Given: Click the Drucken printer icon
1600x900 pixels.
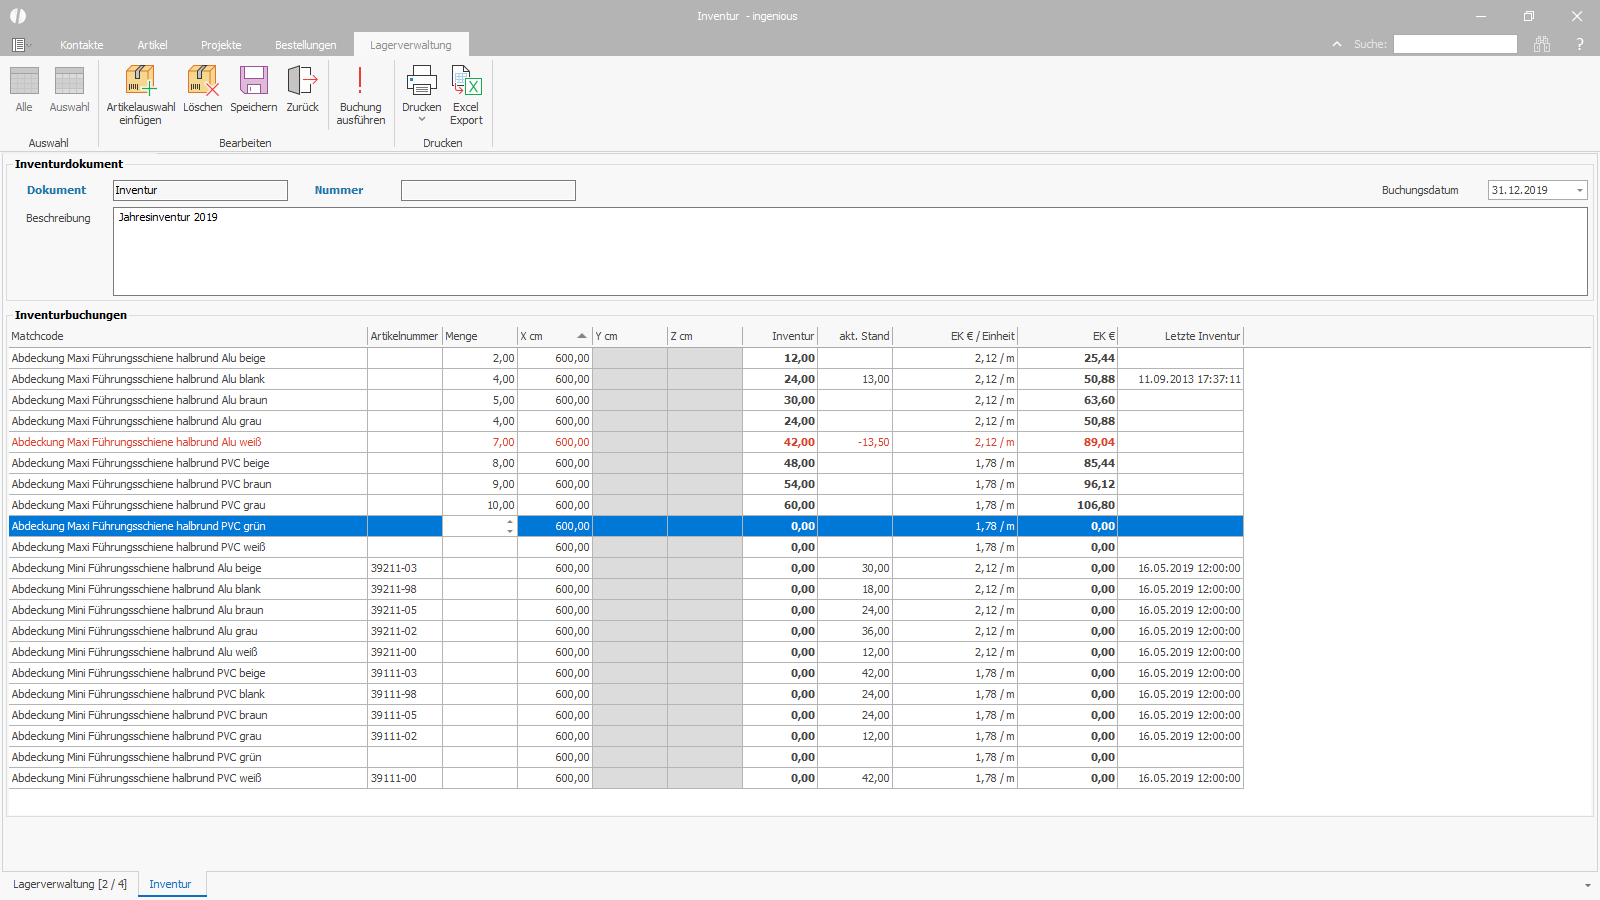Looking at the screenshot, I should coord(422,81).
